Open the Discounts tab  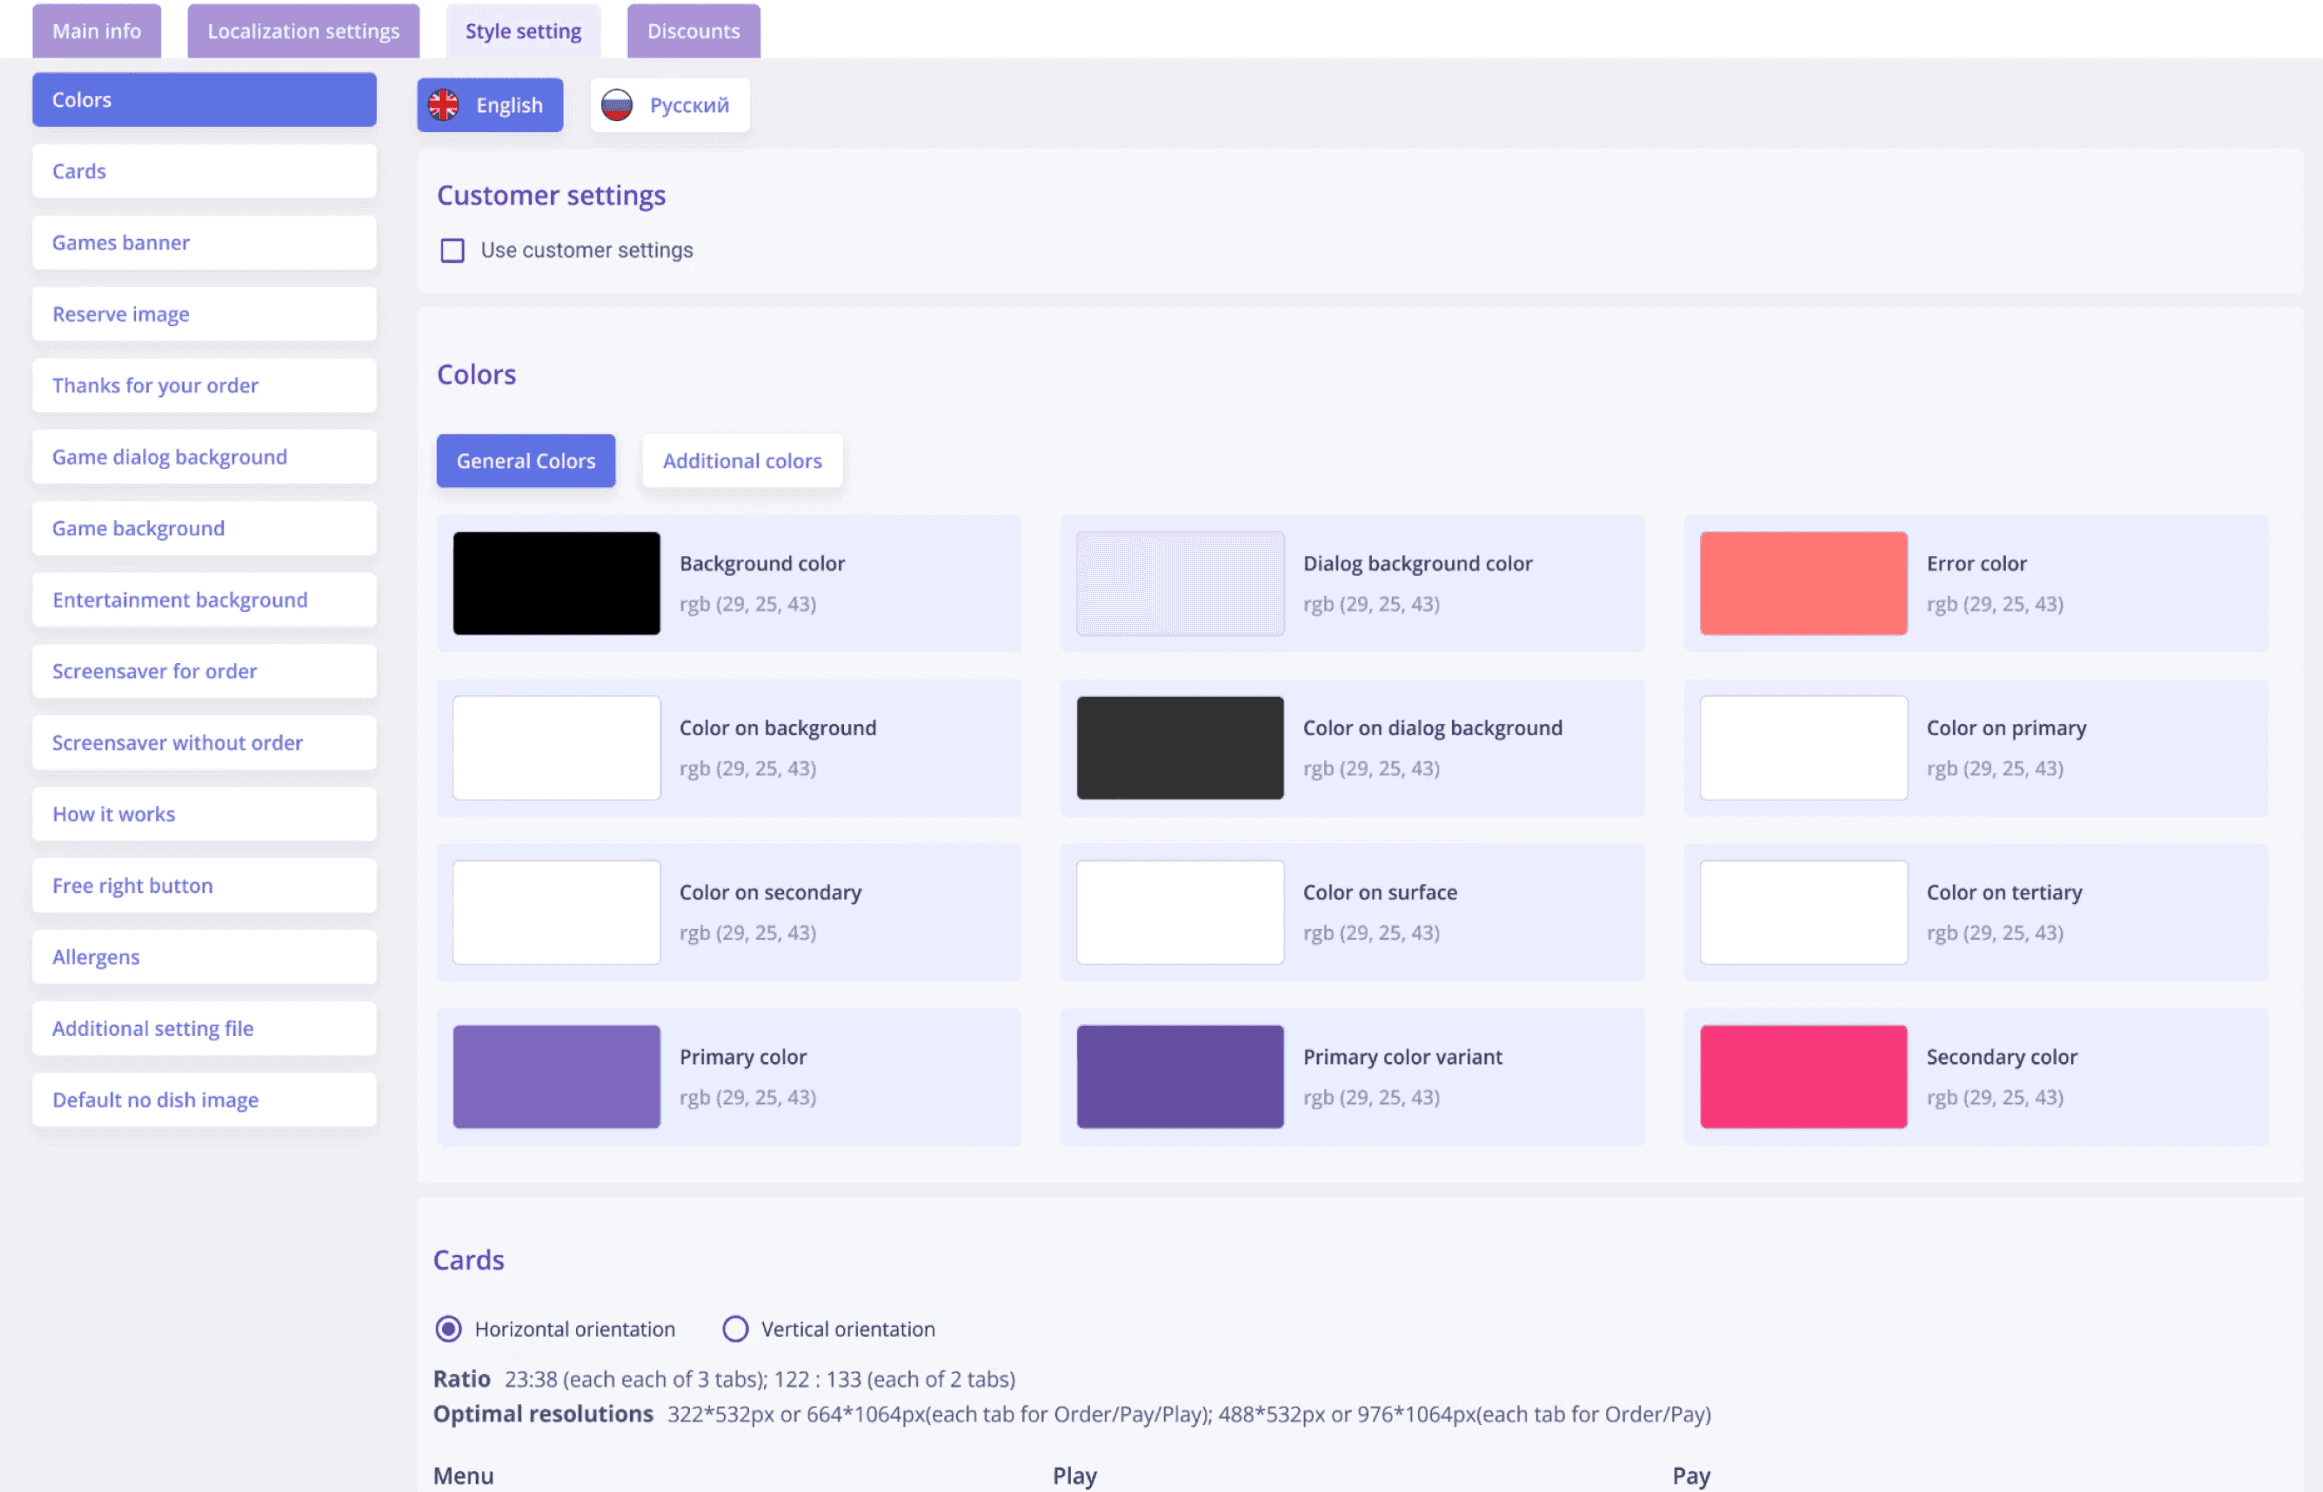693,31
